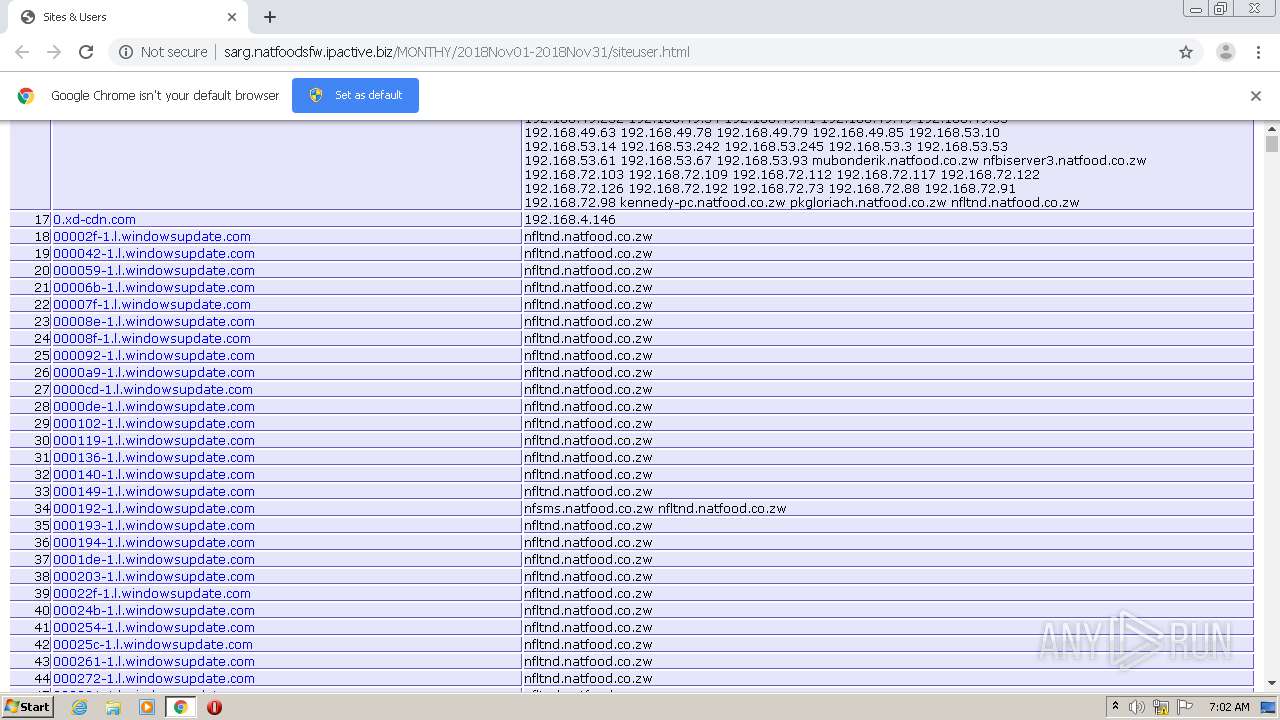This screenshot has width=1280, height=720.
Task: Open 0000cd-1.l.windowsupdate.com link
Action: (153, 389)
